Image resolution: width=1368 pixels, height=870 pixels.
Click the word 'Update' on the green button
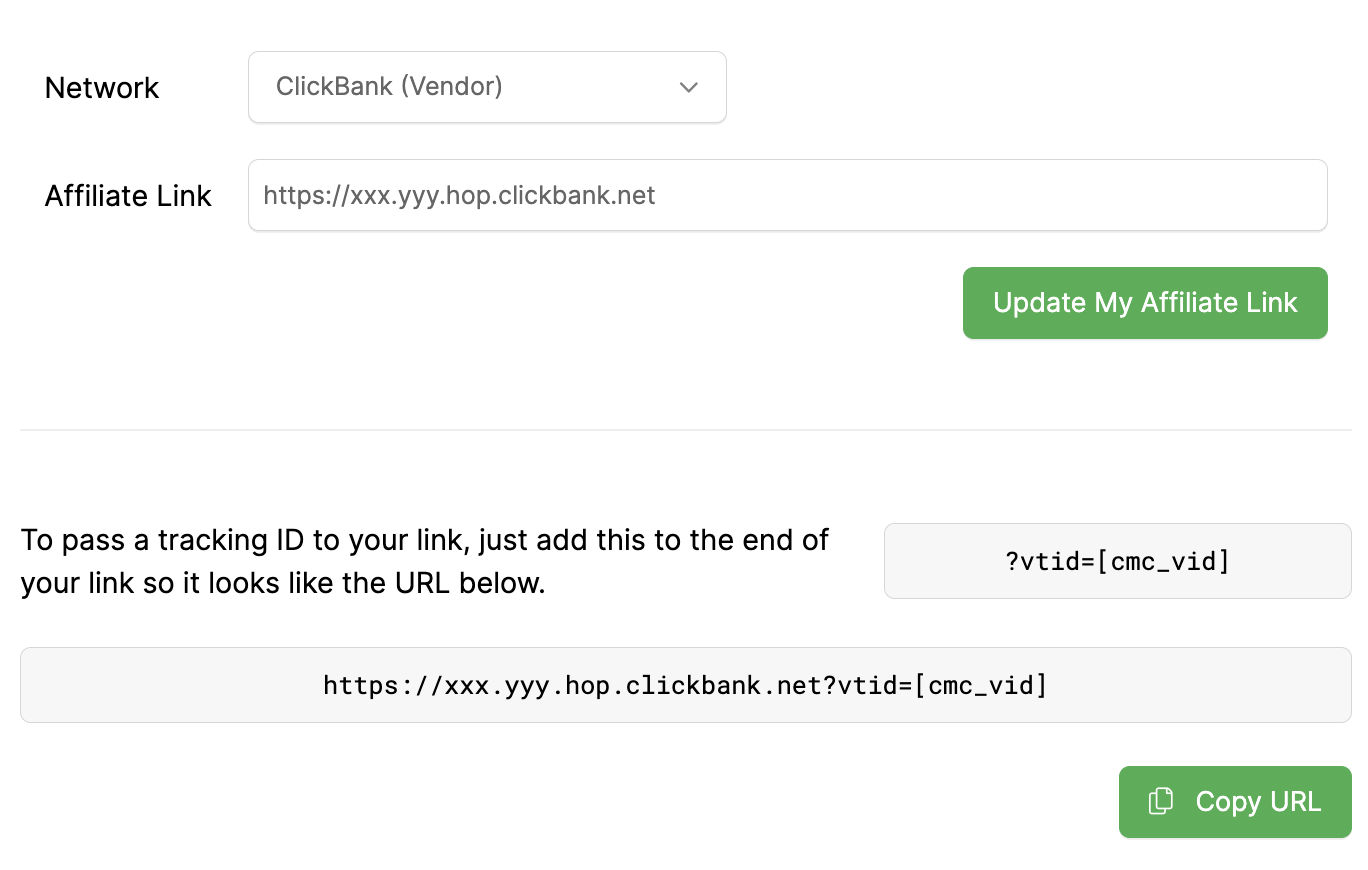[x=1039, y=303]
